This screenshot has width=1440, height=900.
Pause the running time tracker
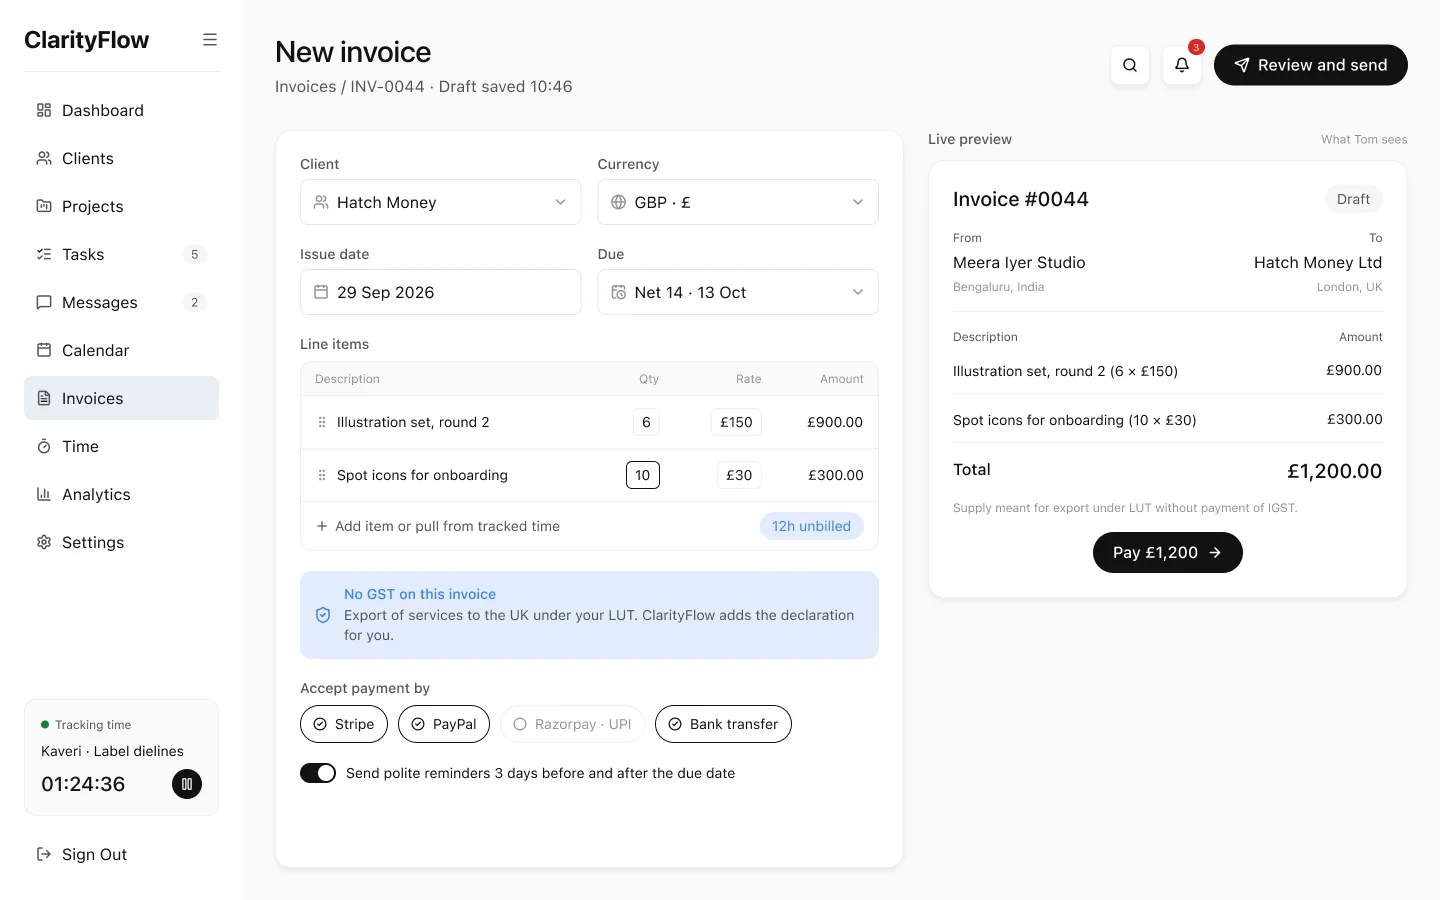(187, 784)
